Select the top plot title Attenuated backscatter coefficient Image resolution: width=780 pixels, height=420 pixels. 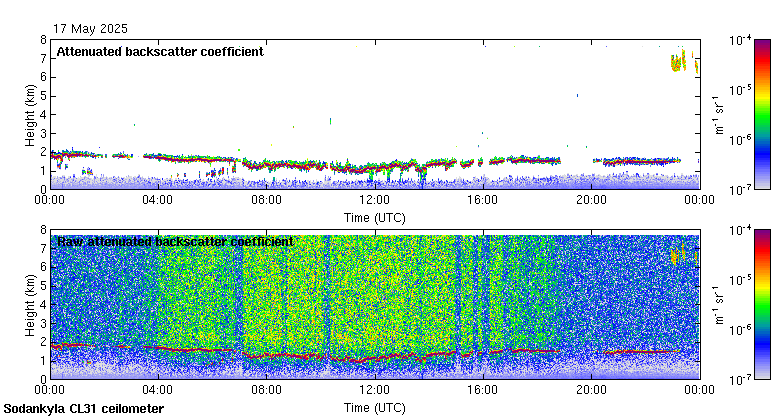point(160,52)
